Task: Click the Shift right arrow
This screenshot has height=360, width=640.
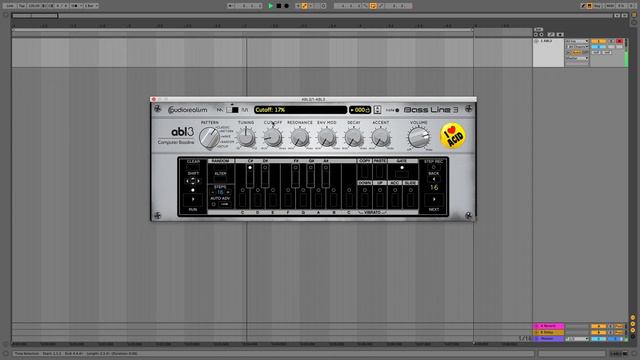Action: [x=199, y=181]
